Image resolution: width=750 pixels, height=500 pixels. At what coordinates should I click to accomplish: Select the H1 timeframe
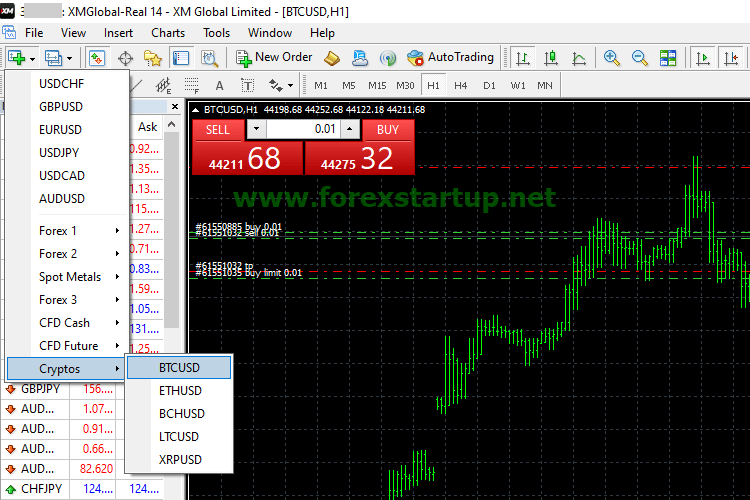click(x=433, y=86)
